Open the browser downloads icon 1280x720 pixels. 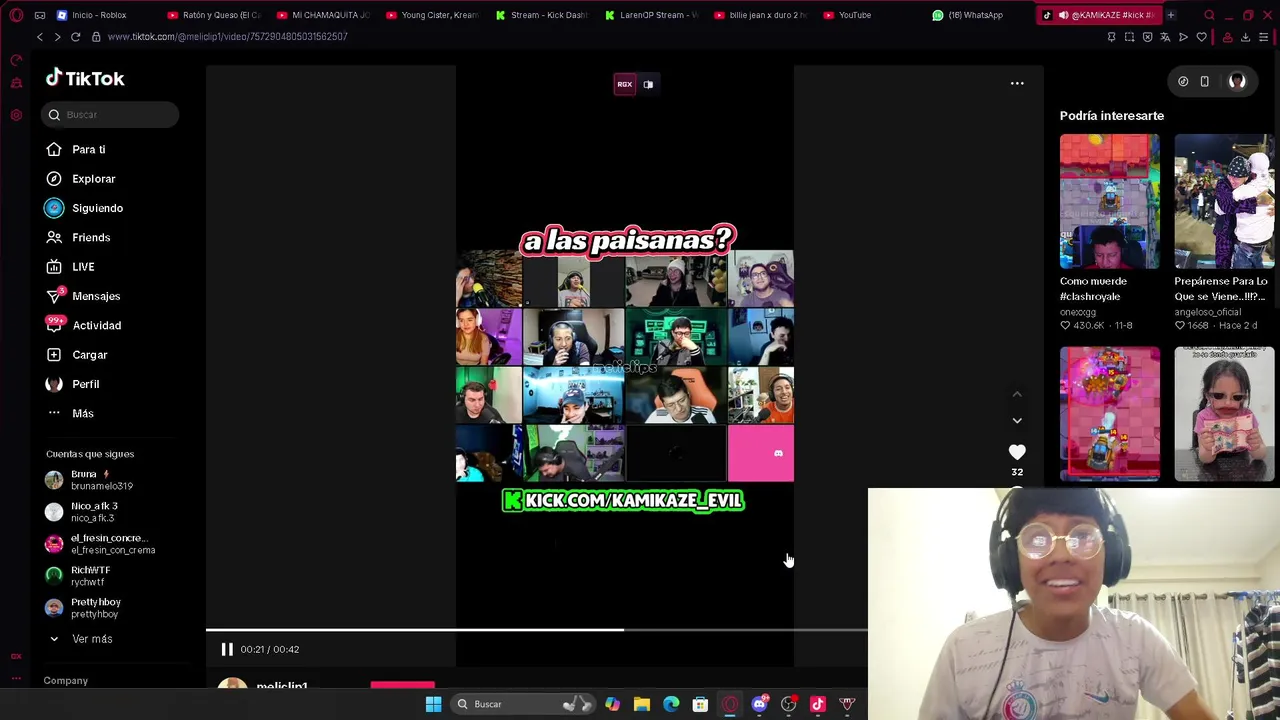[1245, 37]
